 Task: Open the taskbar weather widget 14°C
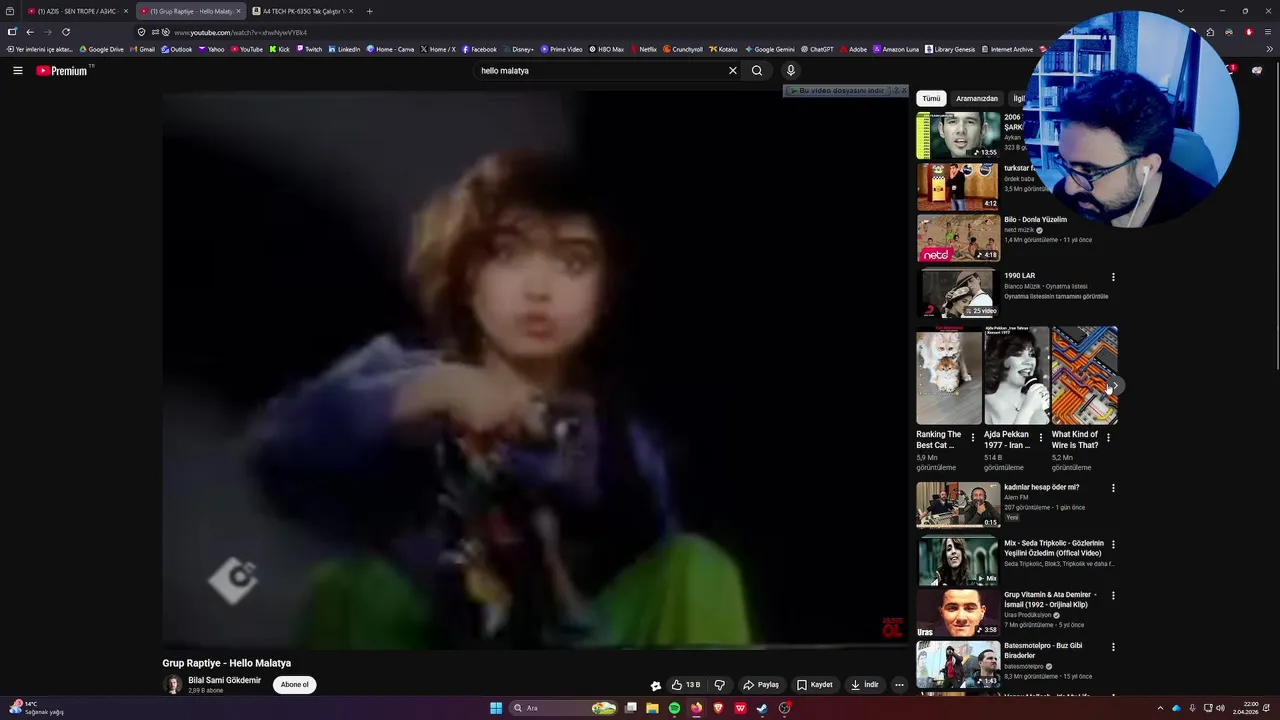[x=37, y=708]
